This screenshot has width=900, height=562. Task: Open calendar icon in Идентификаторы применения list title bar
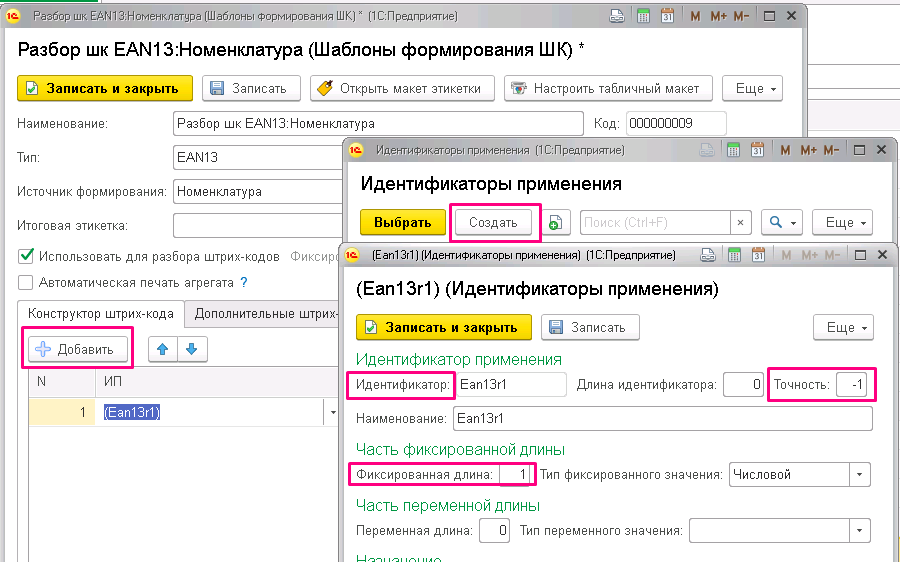[758, 150]
